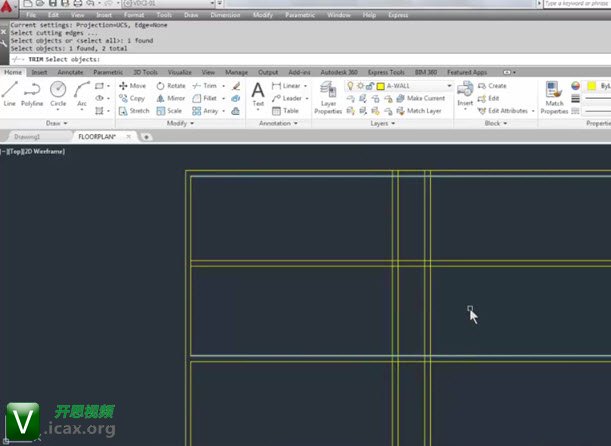Select the Line draw tool

tap(9, 94)
